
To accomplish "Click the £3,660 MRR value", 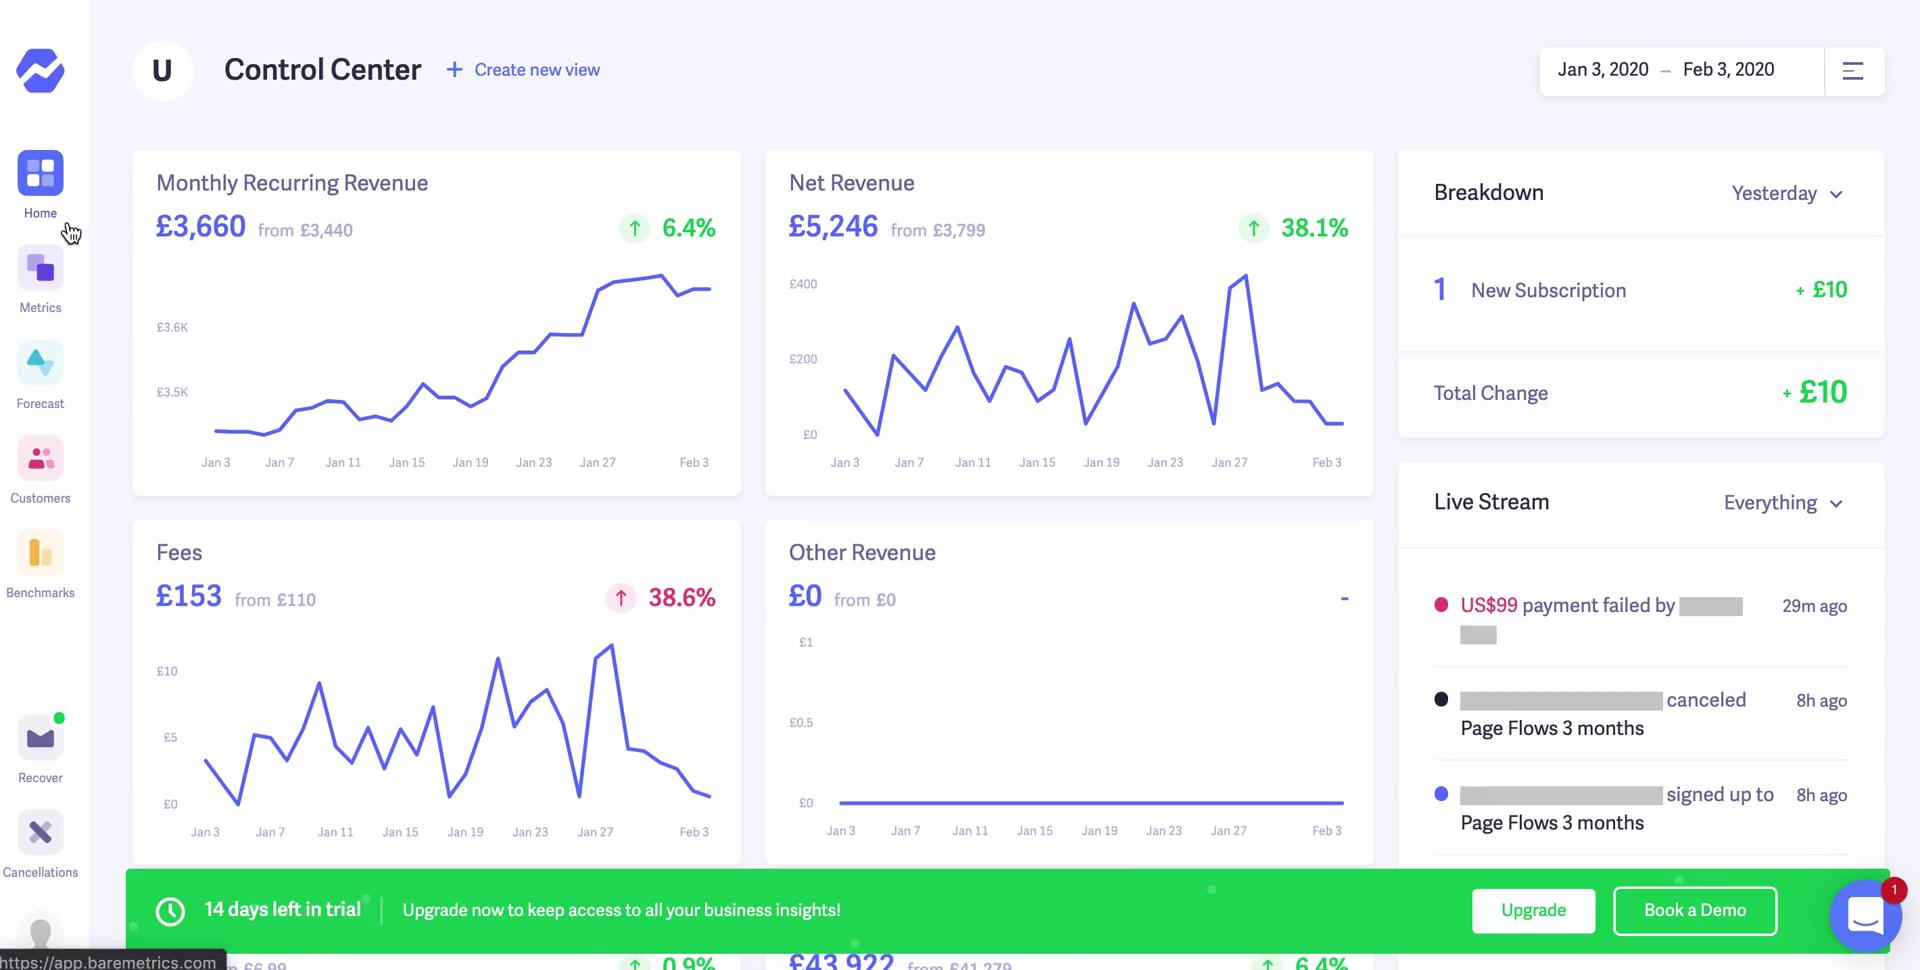I will (x=201, y=227).
